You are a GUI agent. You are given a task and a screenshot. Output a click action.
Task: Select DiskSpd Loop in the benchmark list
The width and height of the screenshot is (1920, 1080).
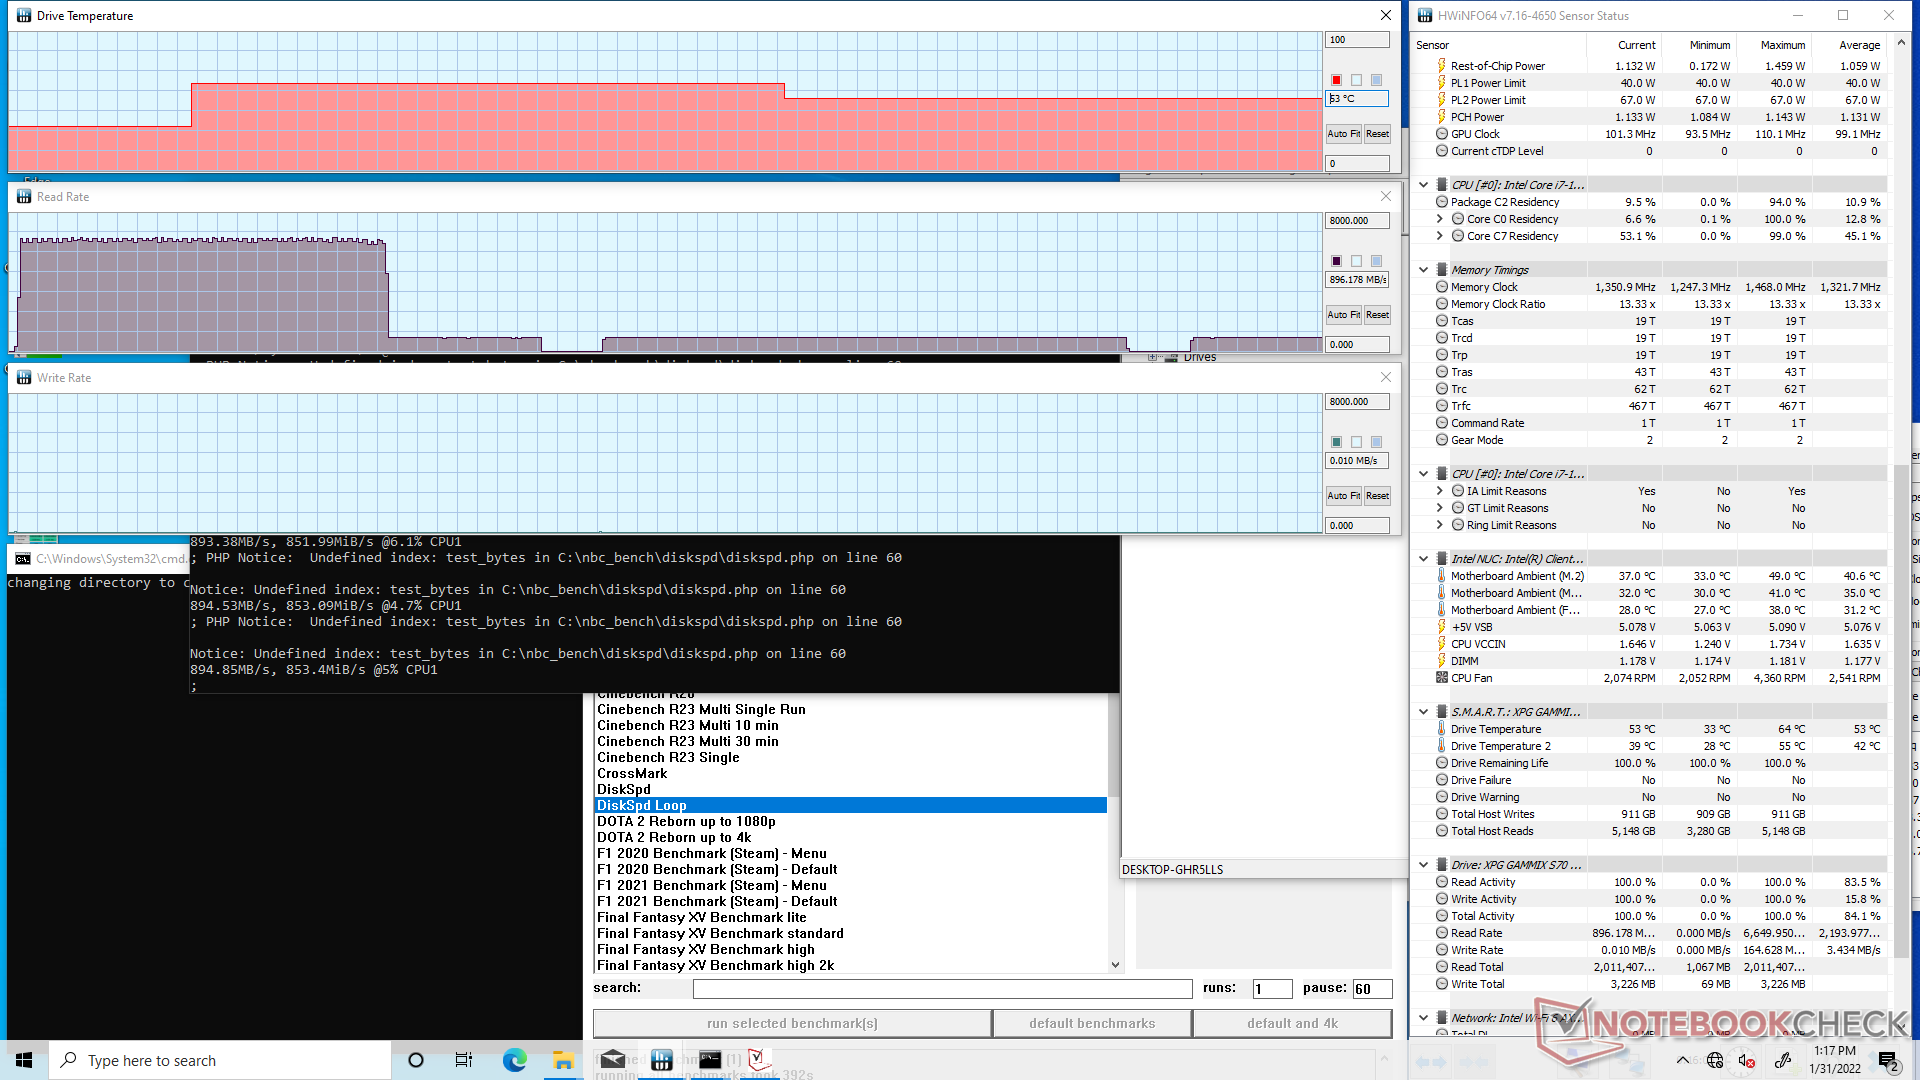tap(850, 805)
